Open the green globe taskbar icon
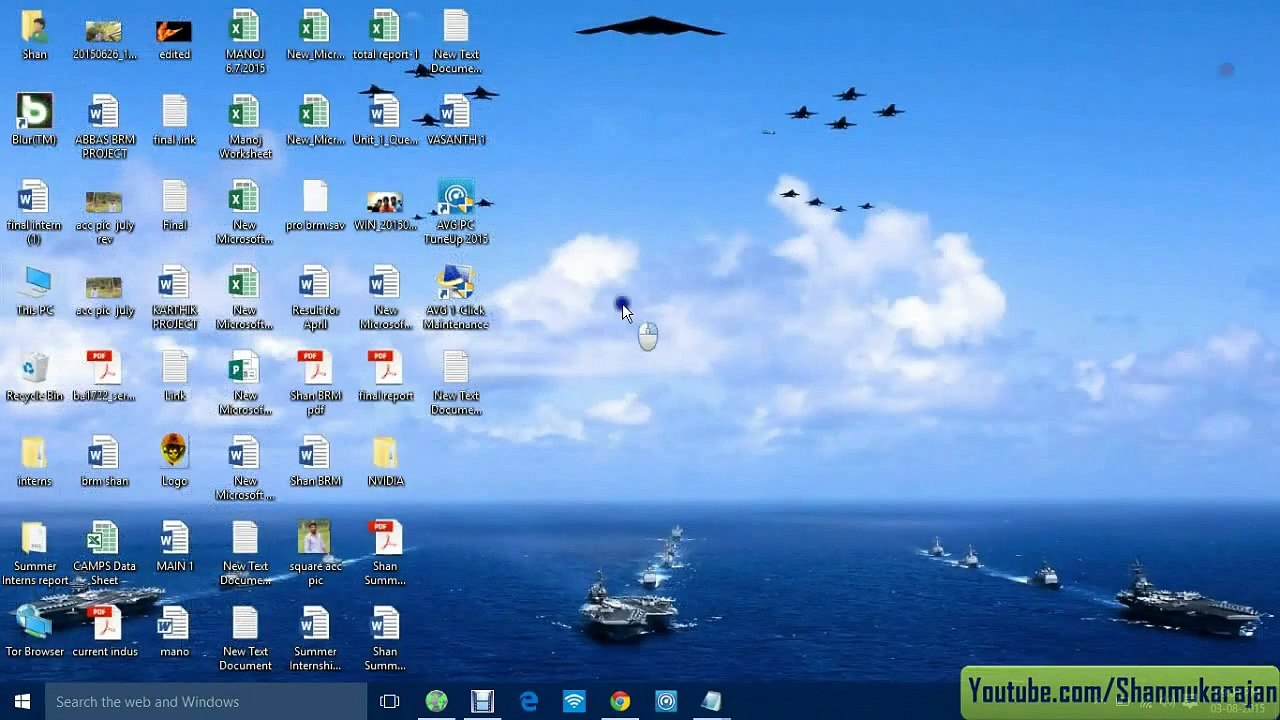The width and height of the screenshot is (1280, 720). pos(436,702)
